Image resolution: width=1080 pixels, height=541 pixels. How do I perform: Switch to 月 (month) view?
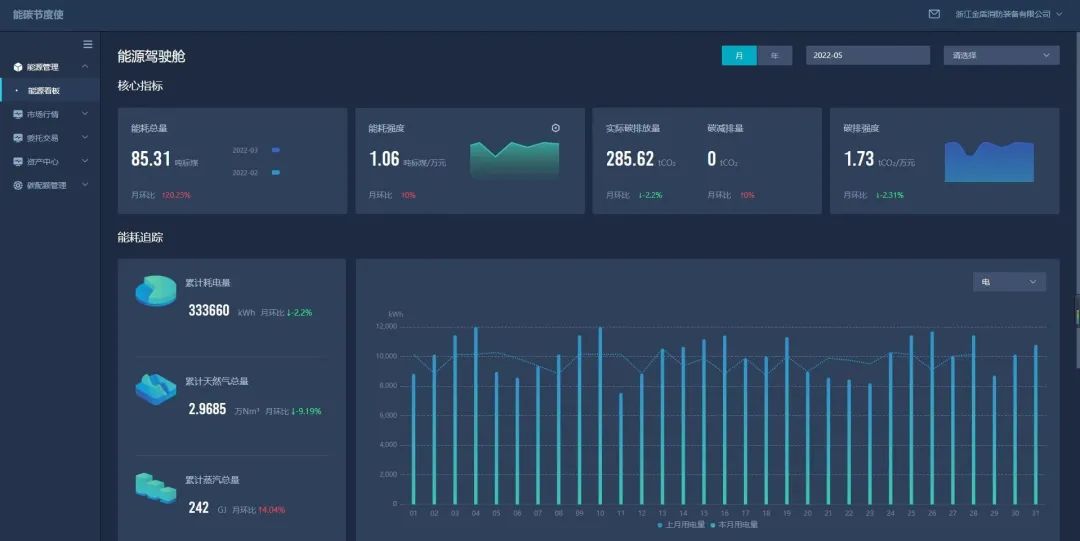(739, 56)
